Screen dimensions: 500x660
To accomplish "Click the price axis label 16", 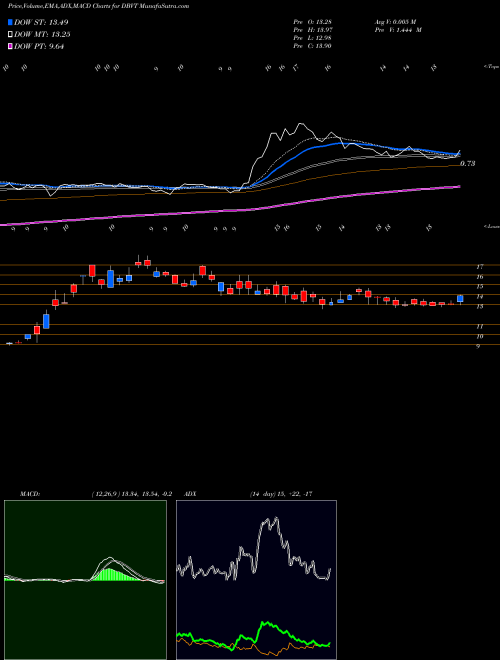I will pyautogui.click(x=479, y=277).
